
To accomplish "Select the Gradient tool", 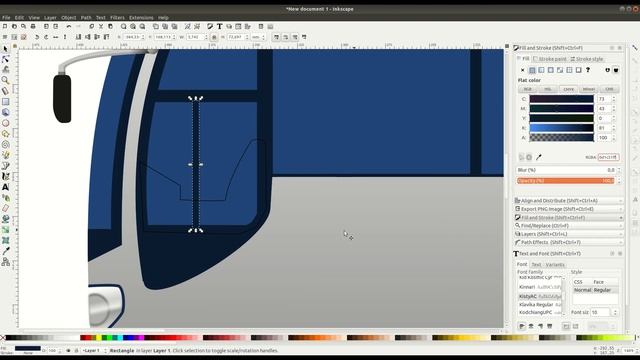I will [x=5, y=230].
